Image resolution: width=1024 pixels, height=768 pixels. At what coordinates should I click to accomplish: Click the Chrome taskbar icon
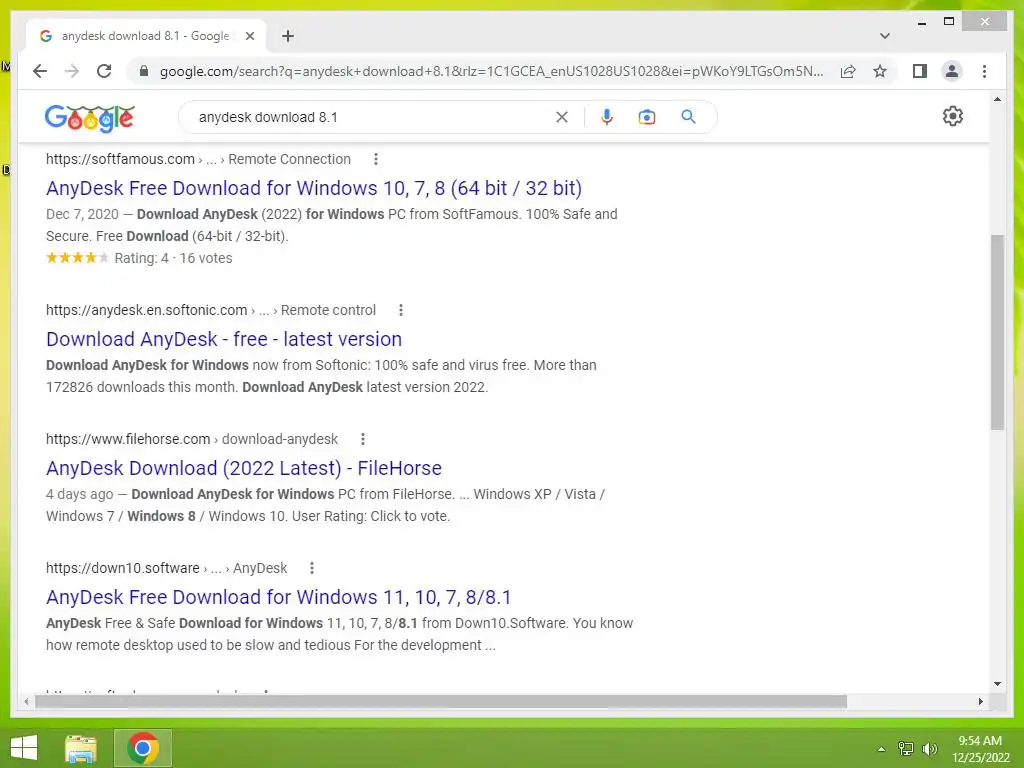pyautogui.click(x=143, y=748)
